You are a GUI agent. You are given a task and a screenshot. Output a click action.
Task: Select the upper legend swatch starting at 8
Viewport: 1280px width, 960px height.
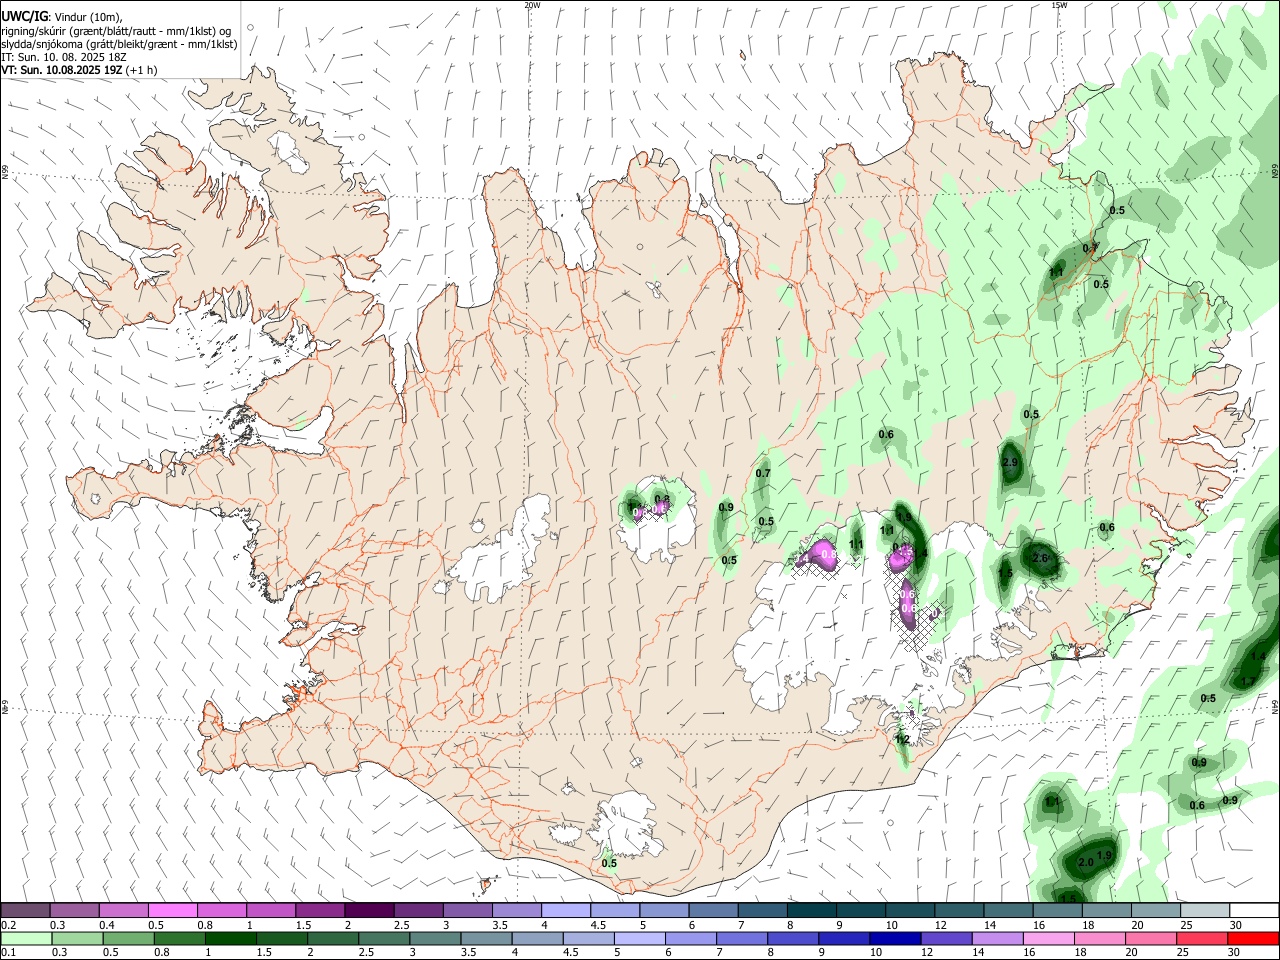point(811,910)
